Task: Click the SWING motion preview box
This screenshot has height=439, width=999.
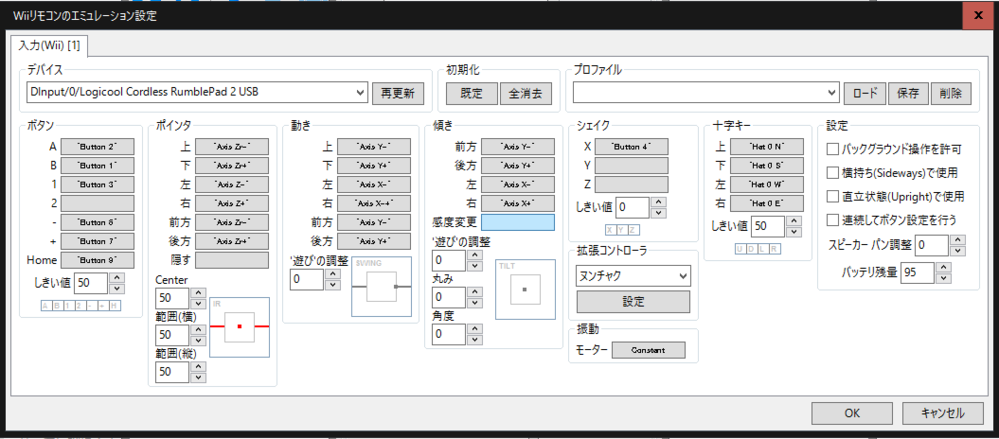Action: (x=381, y=286)
